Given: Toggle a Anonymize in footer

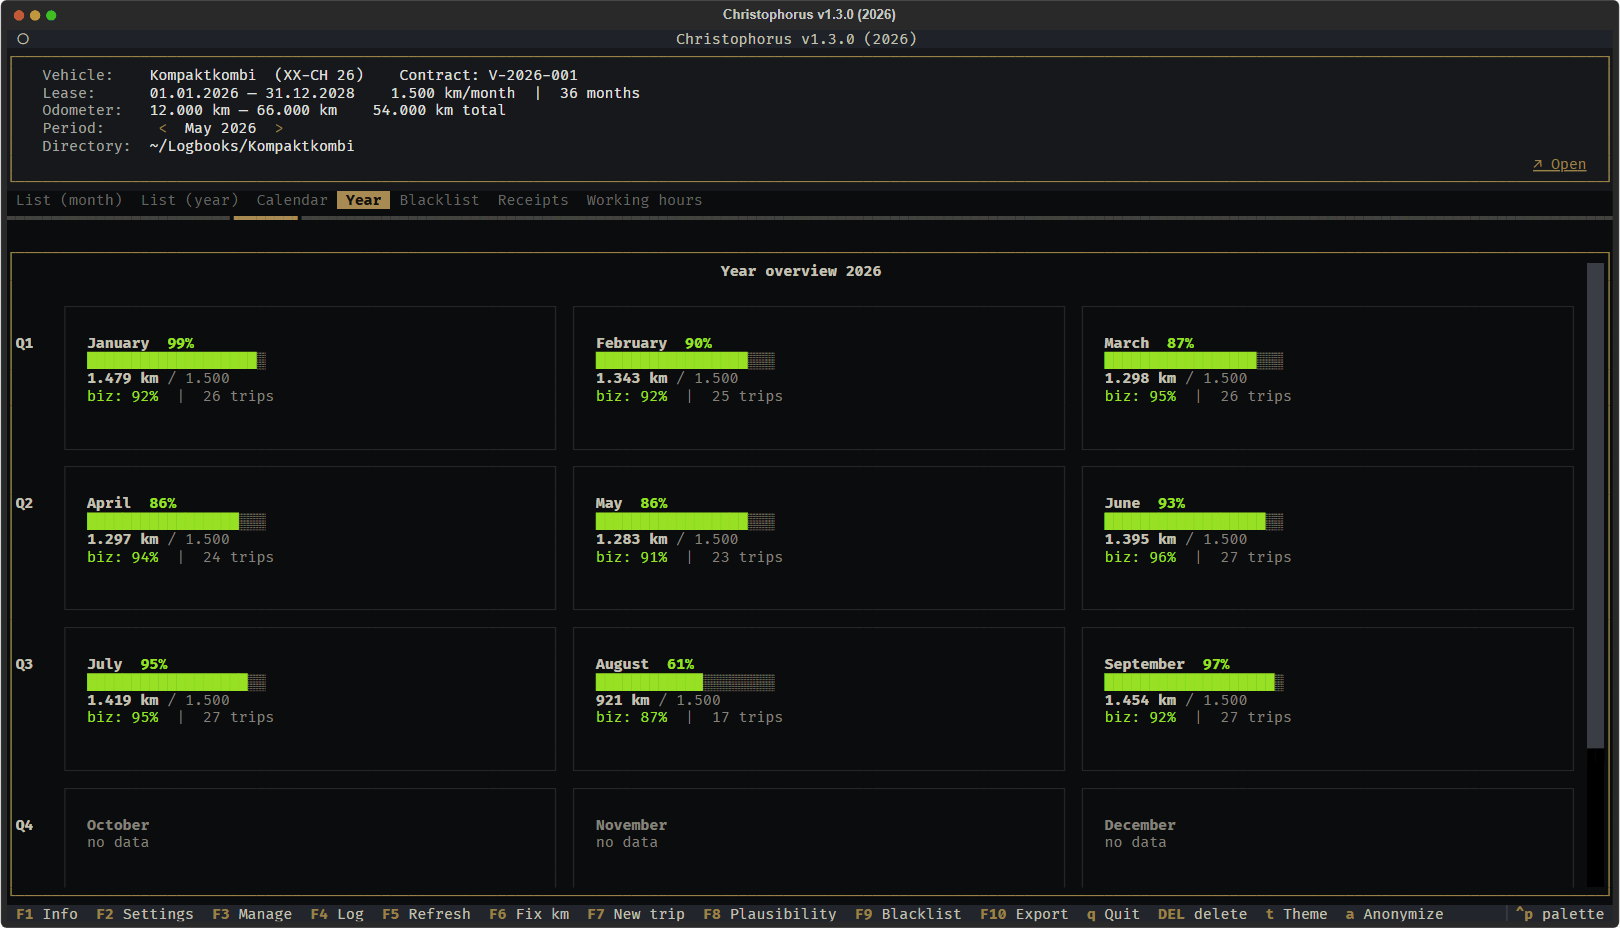Looking at the screenshot, I should point(1394,914).
